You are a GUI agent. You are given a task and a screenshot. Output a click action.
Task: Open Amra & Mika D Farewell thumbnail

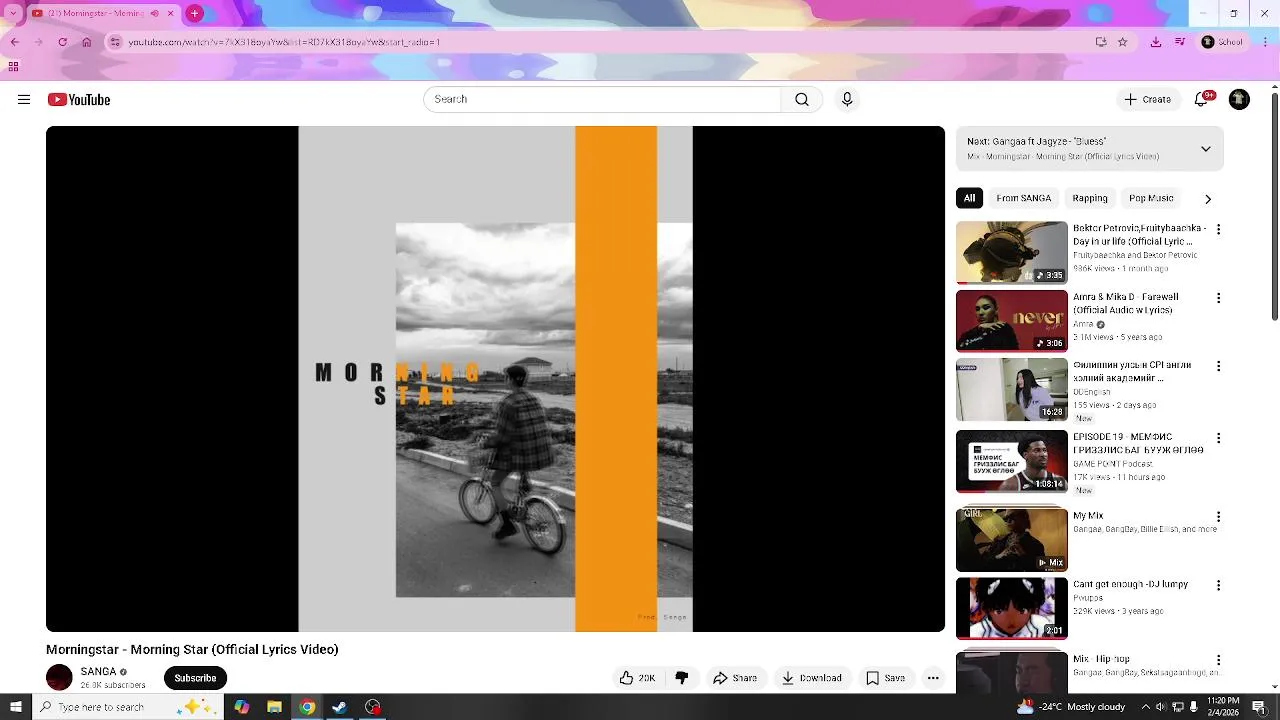click(x=1011, y=320)
